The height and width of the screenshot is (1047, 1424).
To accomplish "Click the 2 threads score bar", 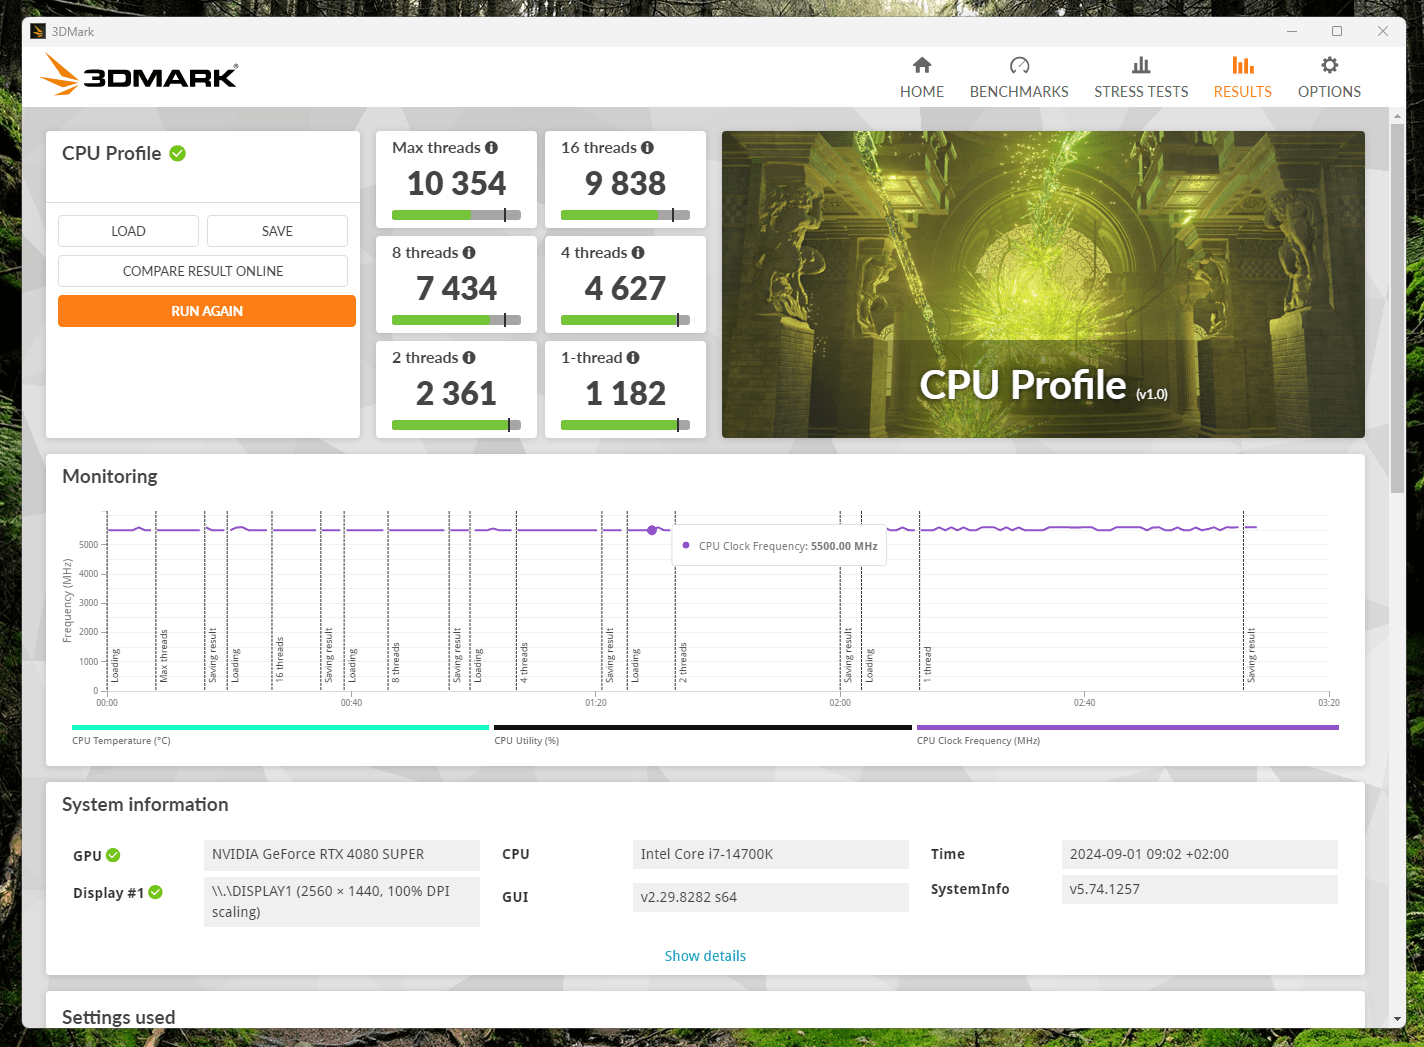I will 456,425.
